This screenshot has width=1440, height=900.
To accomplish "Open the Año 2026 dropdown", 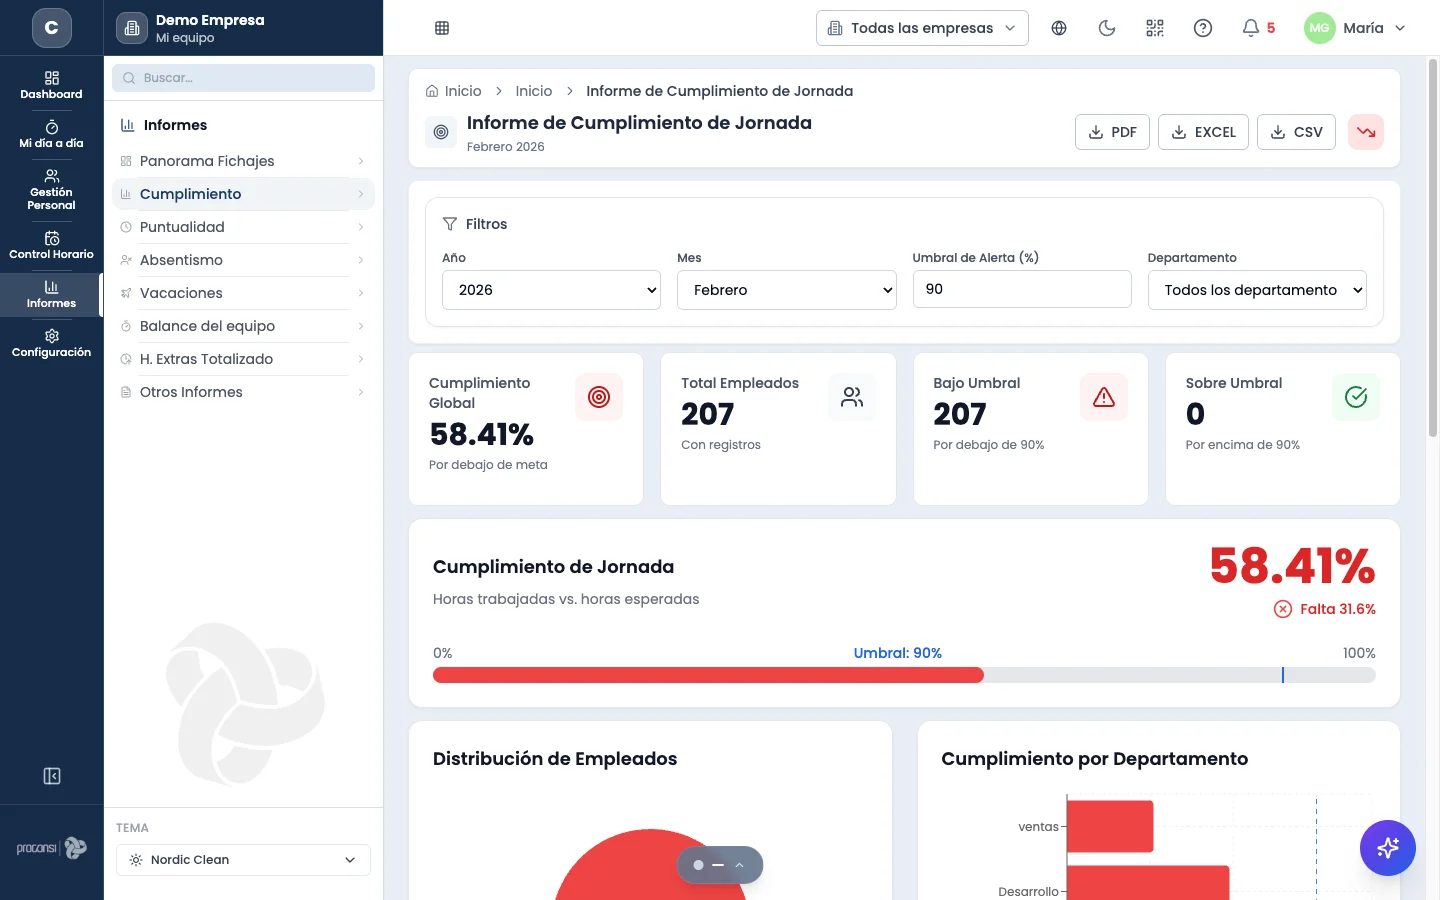I will point(551,290).
